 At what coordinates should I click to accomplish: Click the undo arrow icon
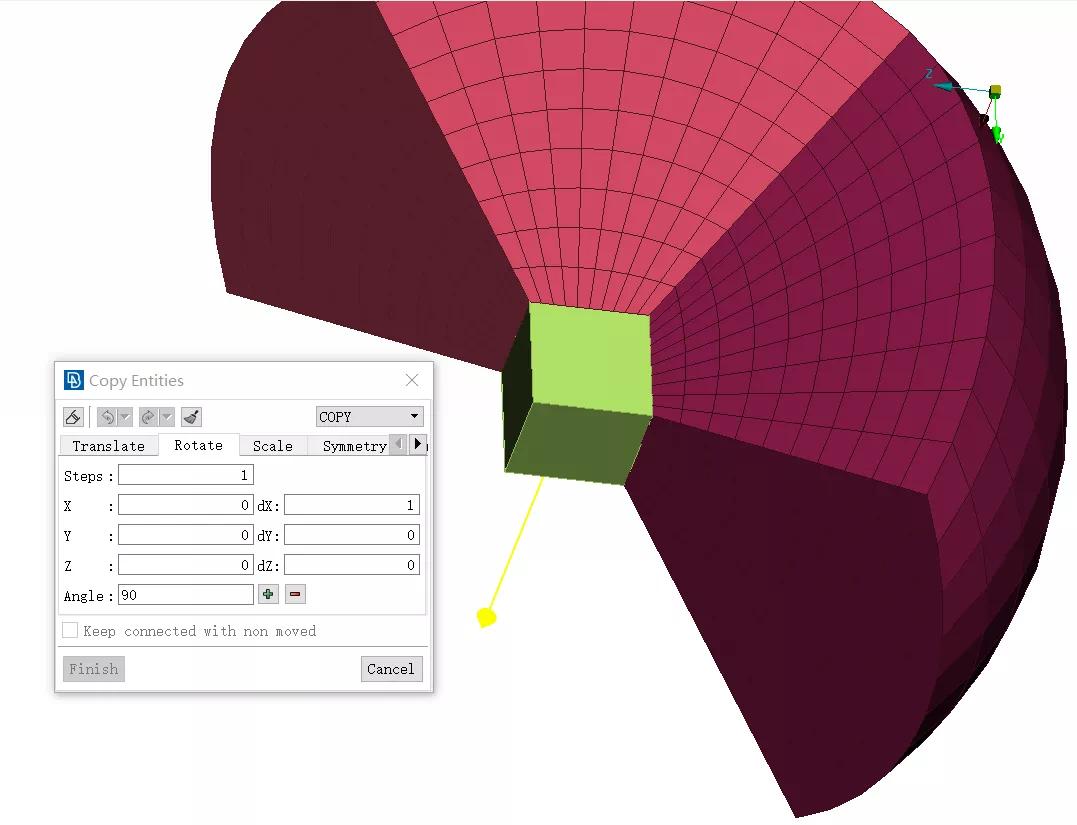pos(107,417)
